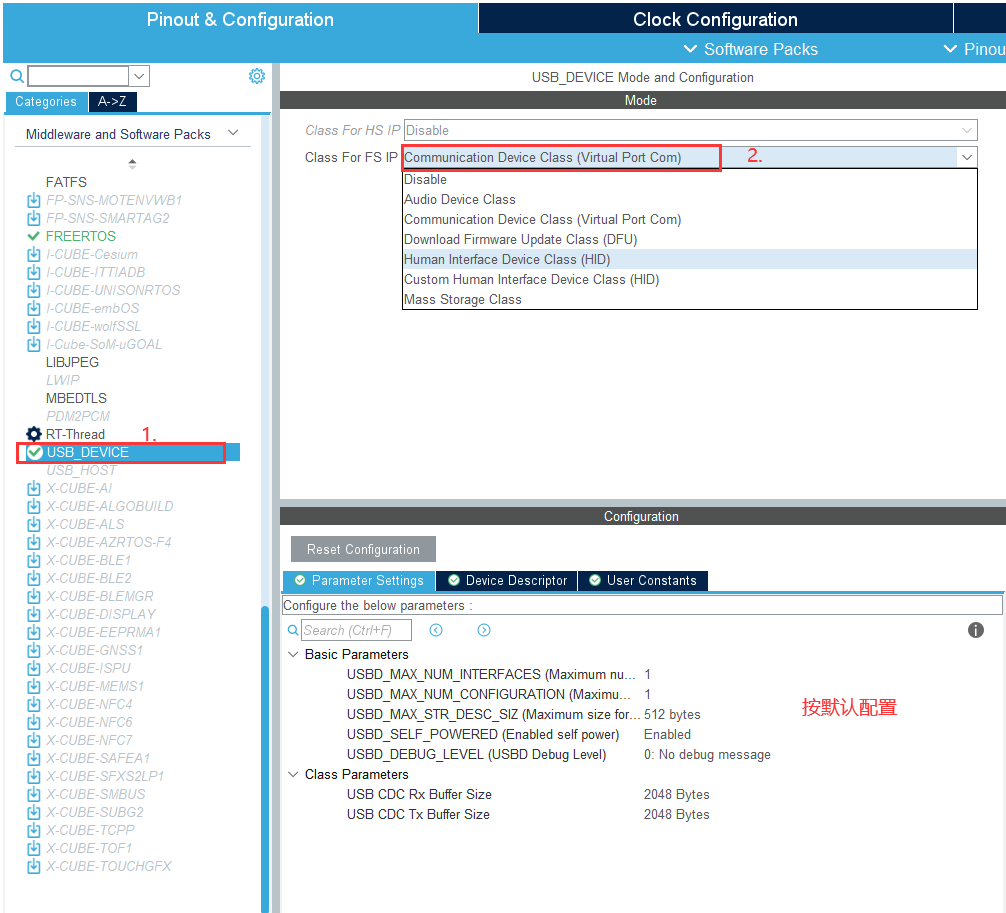Click USB CDC Rx Buffer Size value
The height and width of the screenshot is (913, 1006).
pyautogui.click(x=676, y=794)
